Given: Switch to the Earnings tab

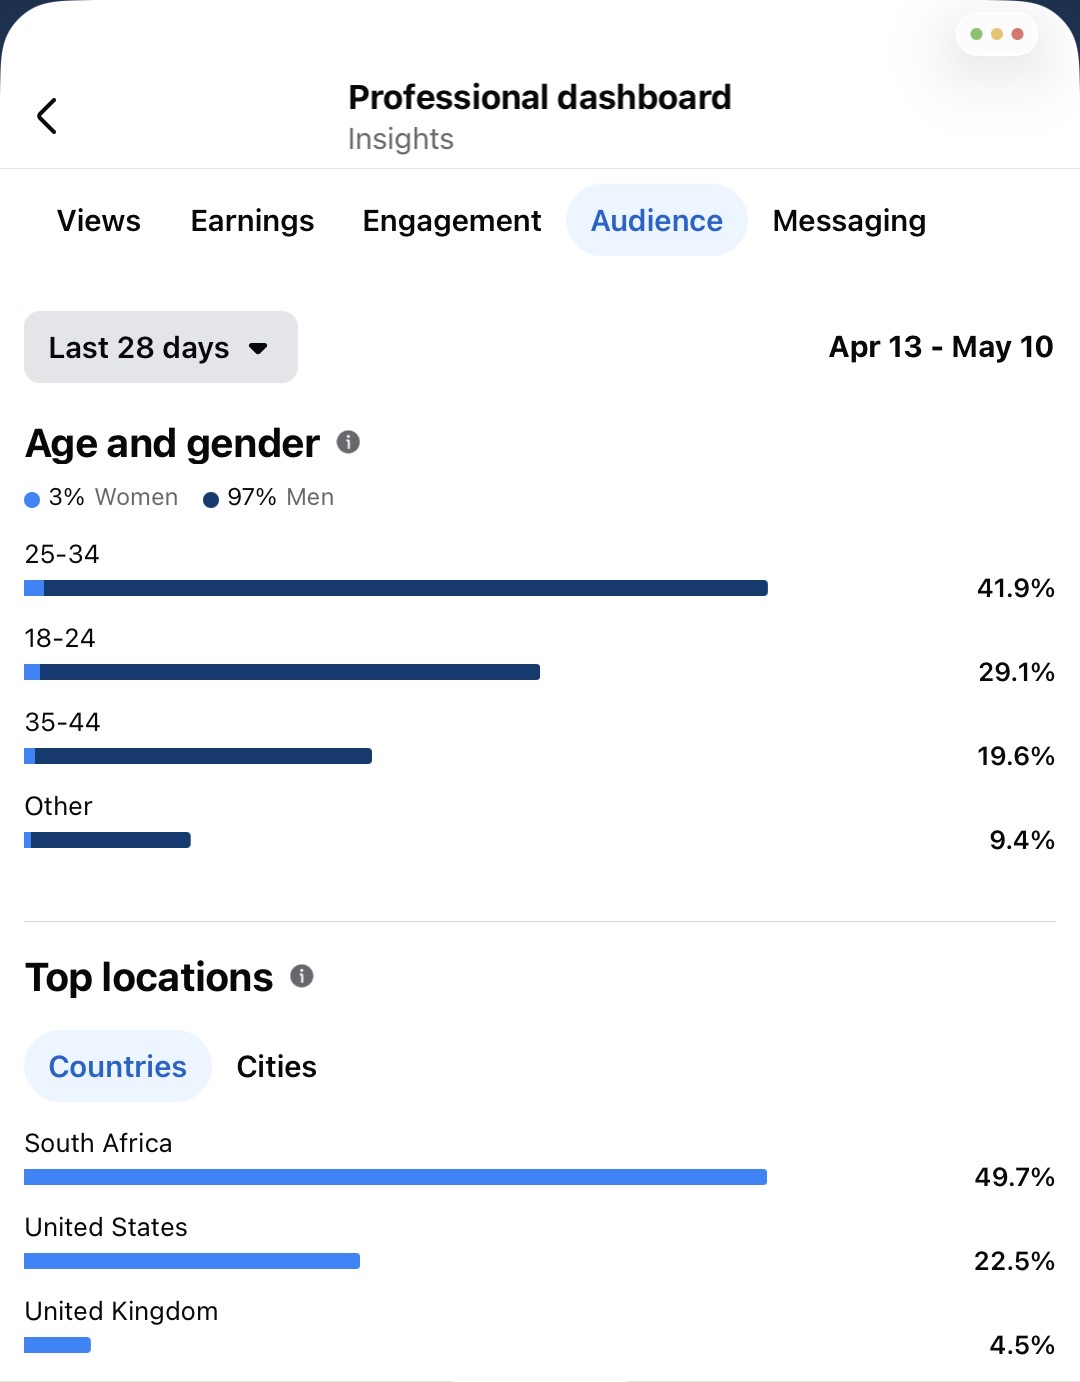Looking at the screenshot, I should point(253,220).
